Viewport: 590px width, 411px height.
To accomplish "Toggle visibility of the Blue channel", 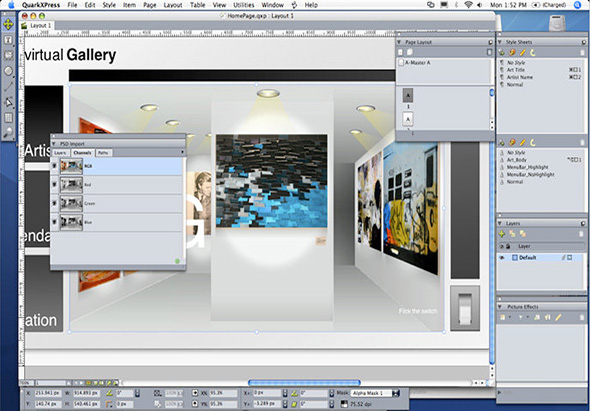I will tap(55, 222).
